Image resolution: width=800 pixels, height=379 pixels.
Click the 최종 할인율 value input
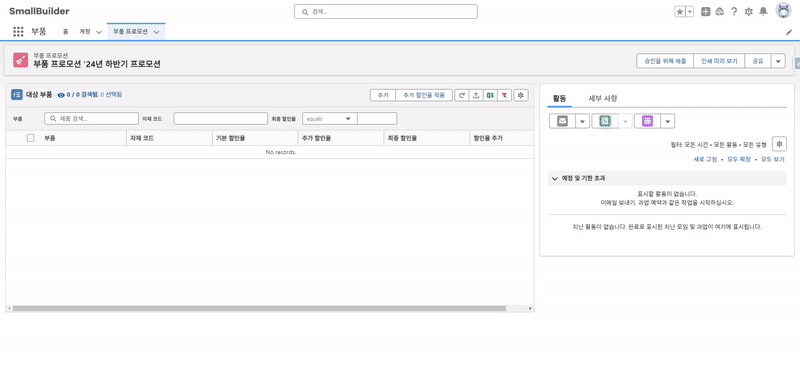point(377,118)
